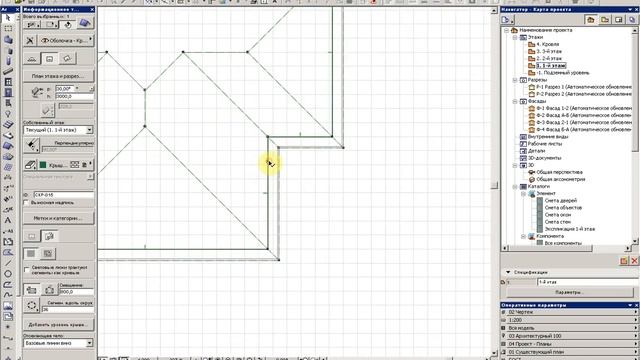The image size is (640, 360).
Task: Click the green surface material swatch
Action: [x=43, y=165]
